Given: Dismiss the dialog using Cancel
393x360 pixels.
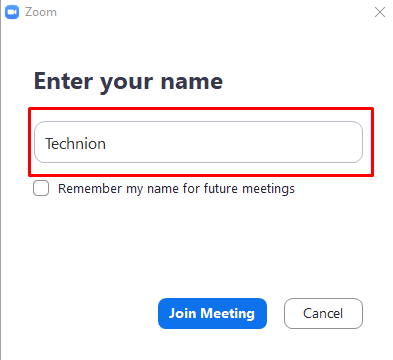Looking at the screenshot, I should tap(323, 313).
